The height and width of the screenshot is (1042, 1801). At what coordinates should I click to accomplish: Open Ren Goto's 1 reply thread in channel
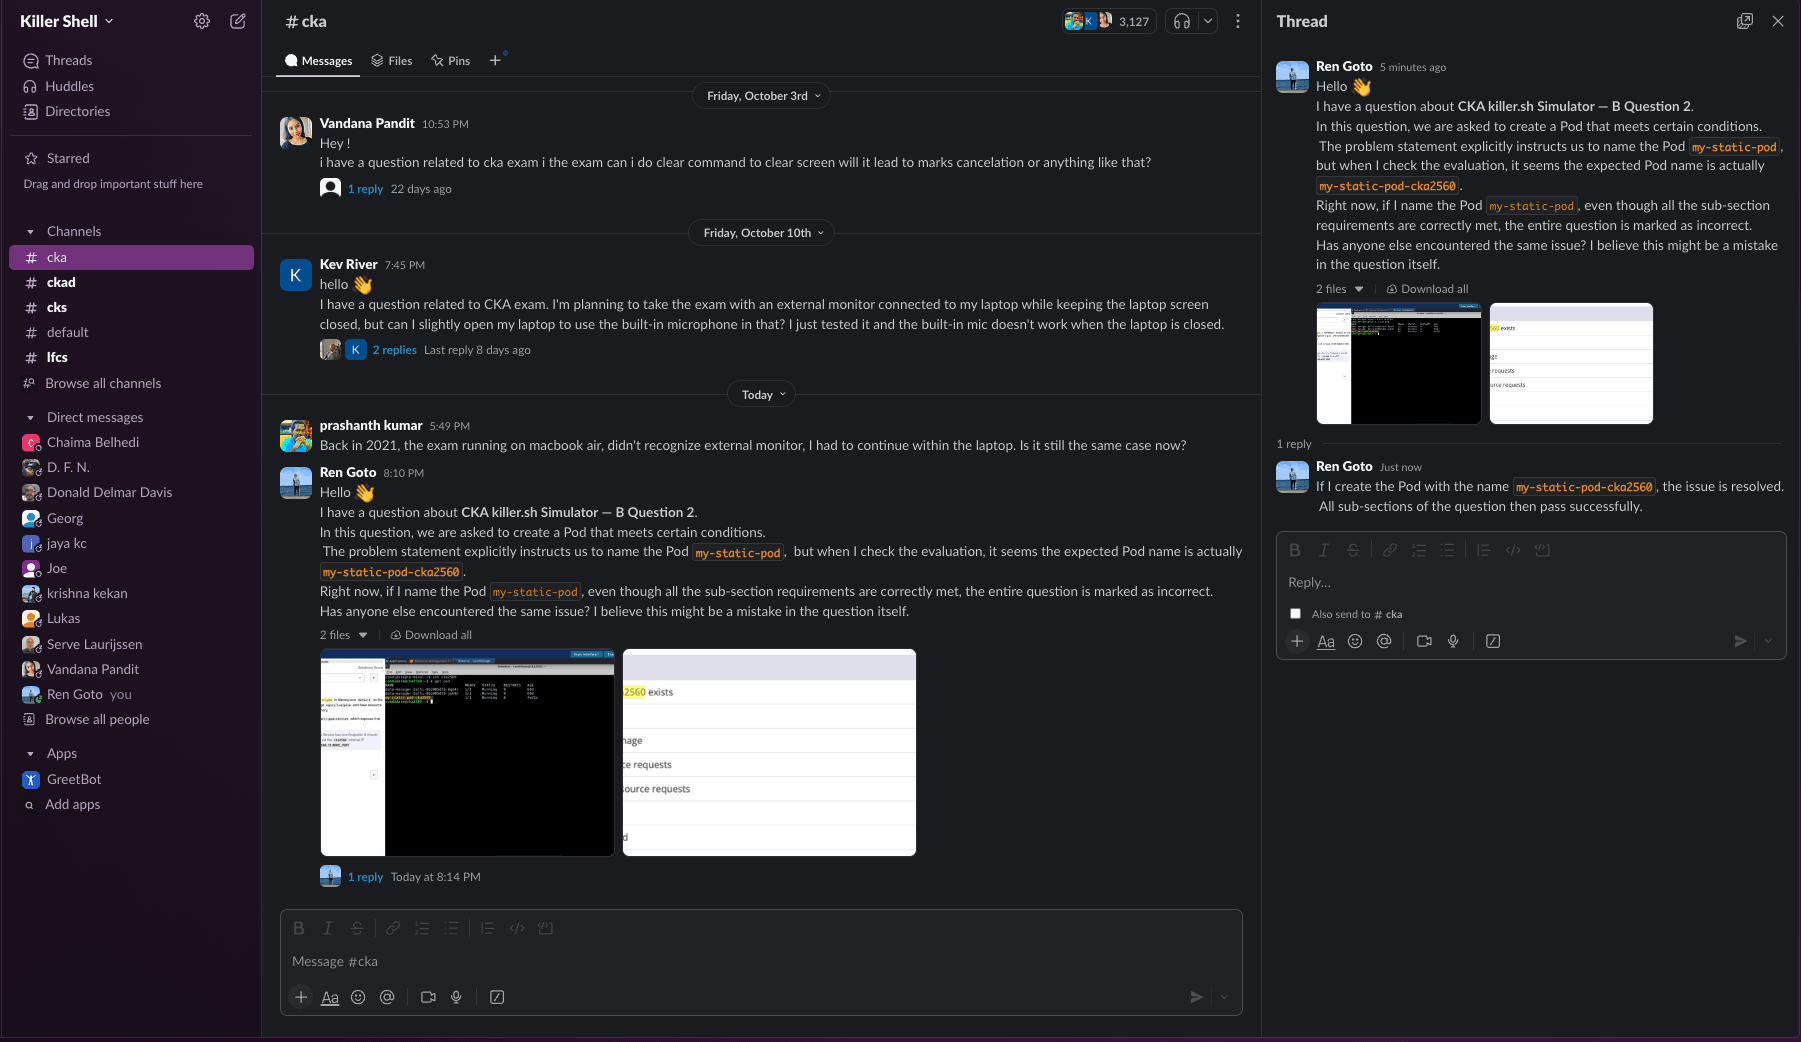coord(365,877)
